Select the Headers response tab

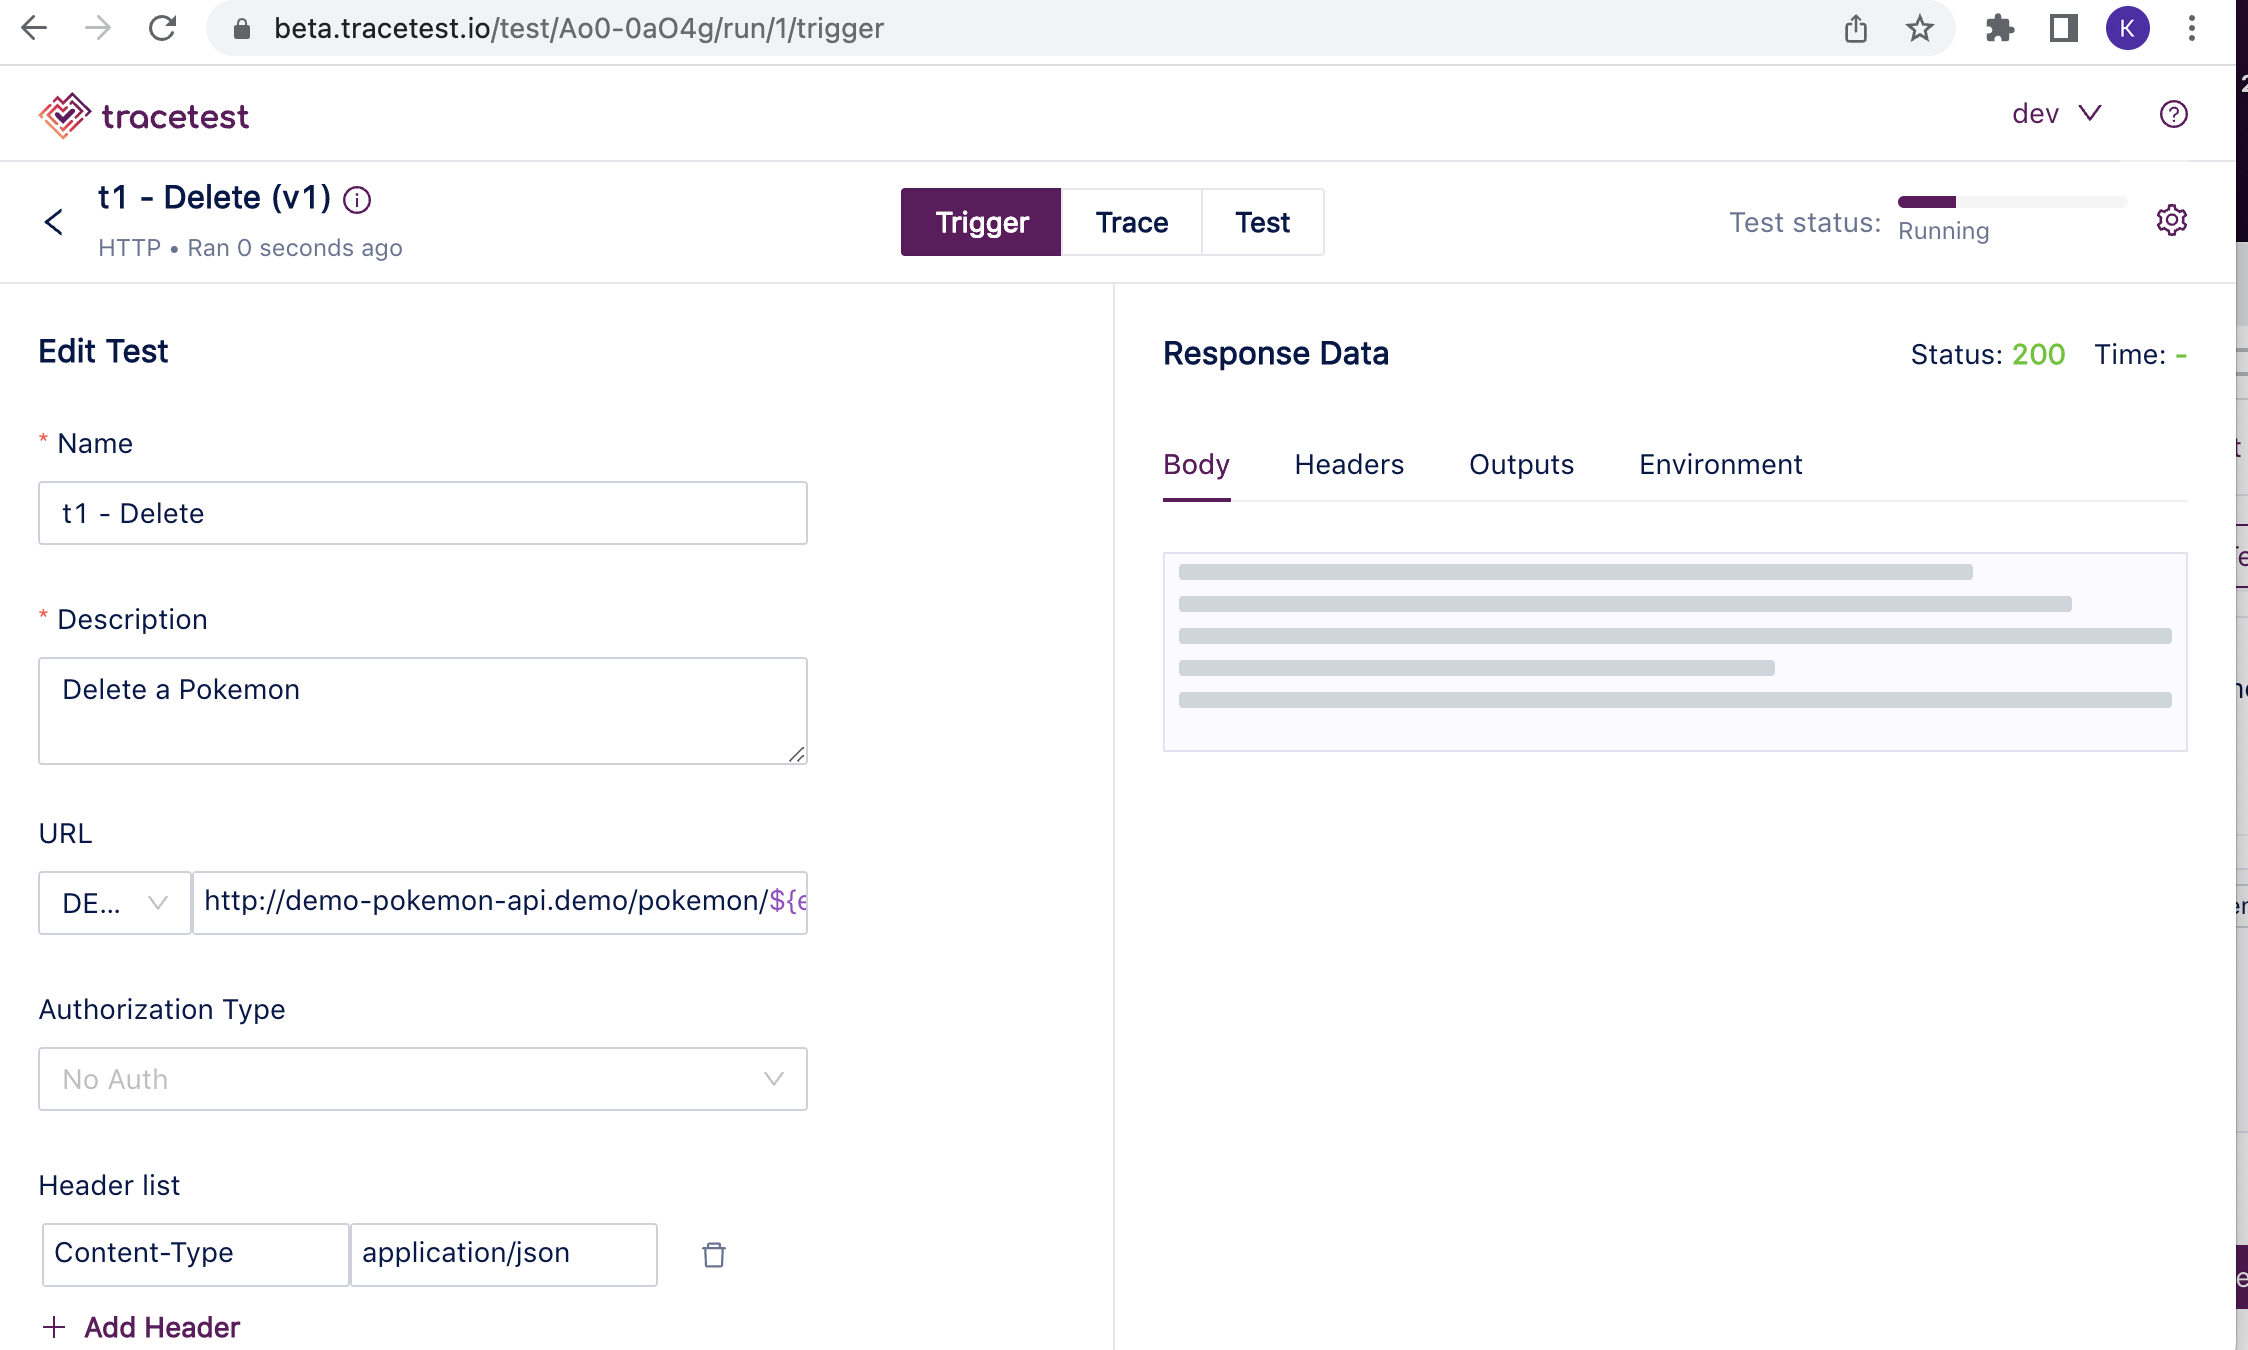(1349, 465)
